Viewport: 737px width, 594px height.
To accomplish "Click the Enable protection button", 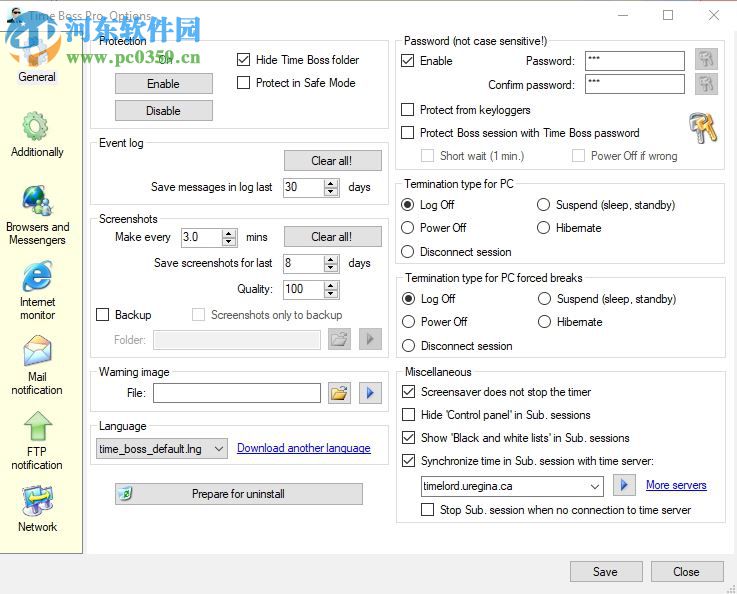I will pyautogui.click(x=164, y=84).
